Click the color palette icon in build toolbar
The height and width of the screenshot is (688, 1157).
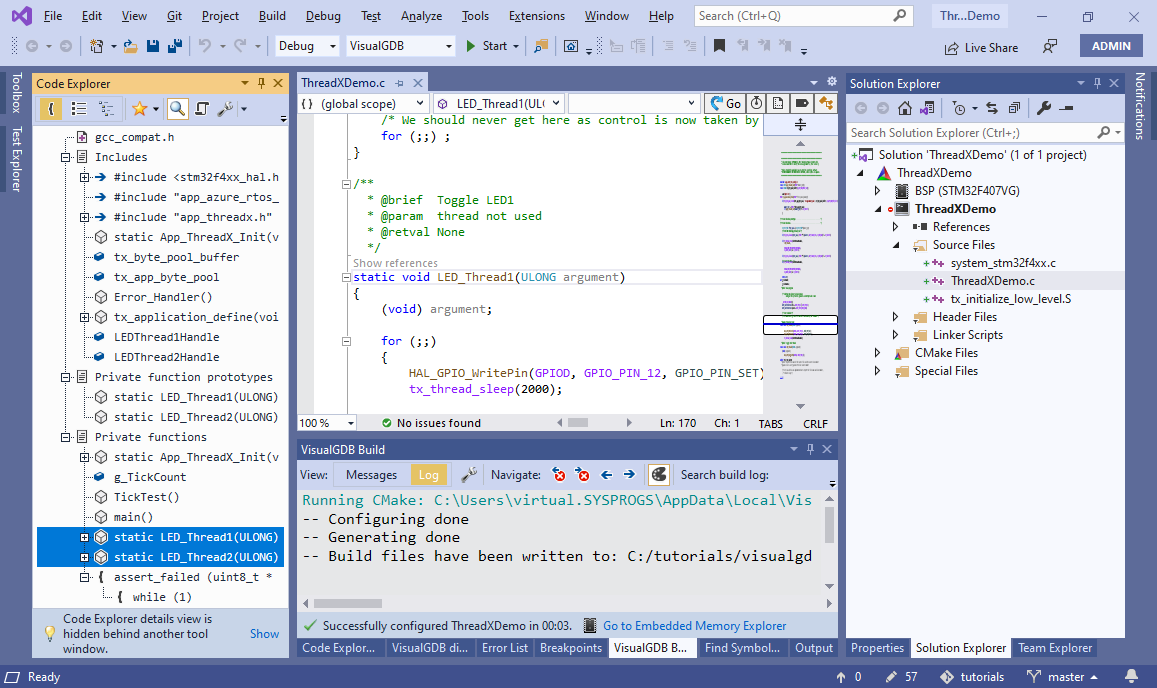pos(659,475)
